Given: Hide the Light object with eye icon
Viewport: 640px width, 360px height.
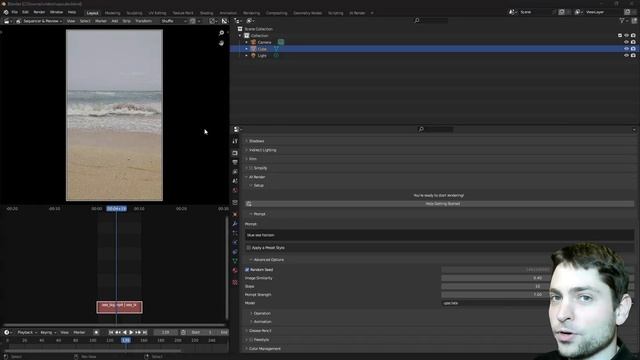Looking at the screenshot, I should coord(626,56).
